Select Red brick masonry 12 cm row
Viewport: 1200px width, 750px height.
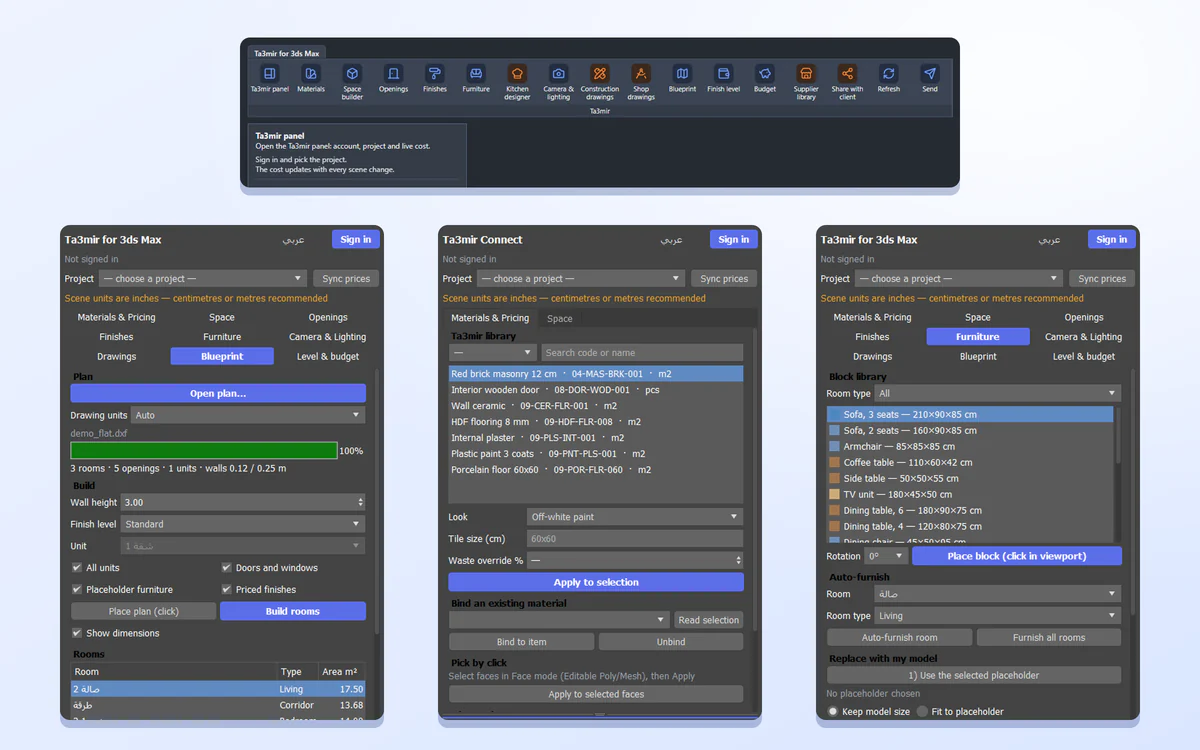596,374
